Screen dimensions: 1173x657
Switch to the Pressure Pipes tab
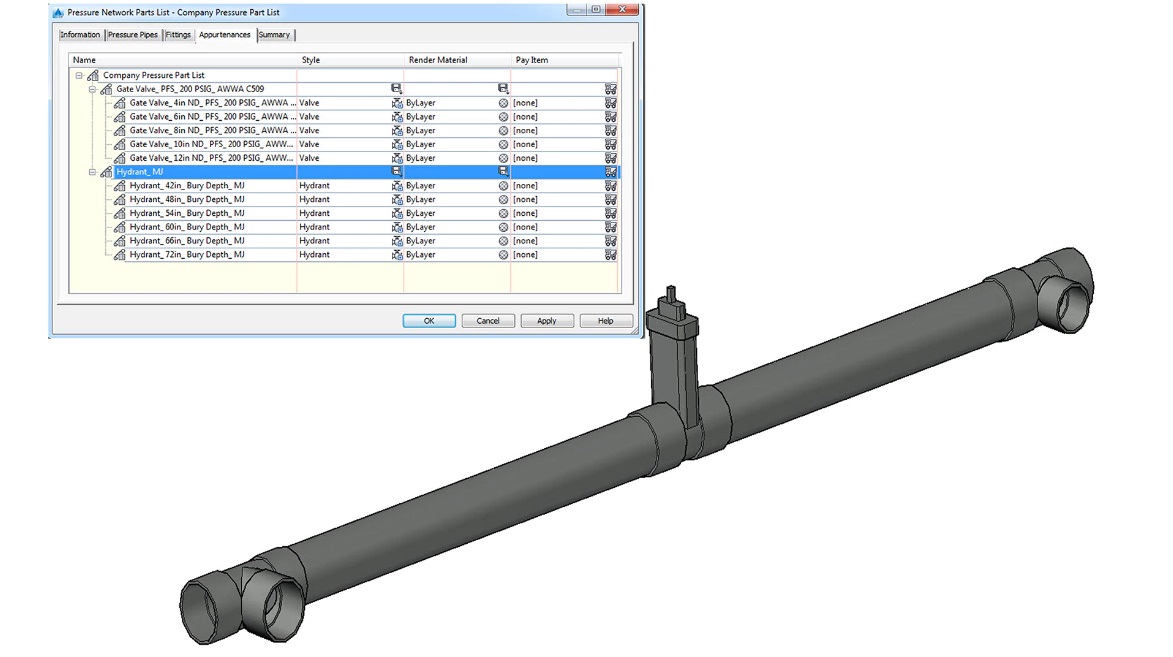pyautogui.click(x=132, y=35)
